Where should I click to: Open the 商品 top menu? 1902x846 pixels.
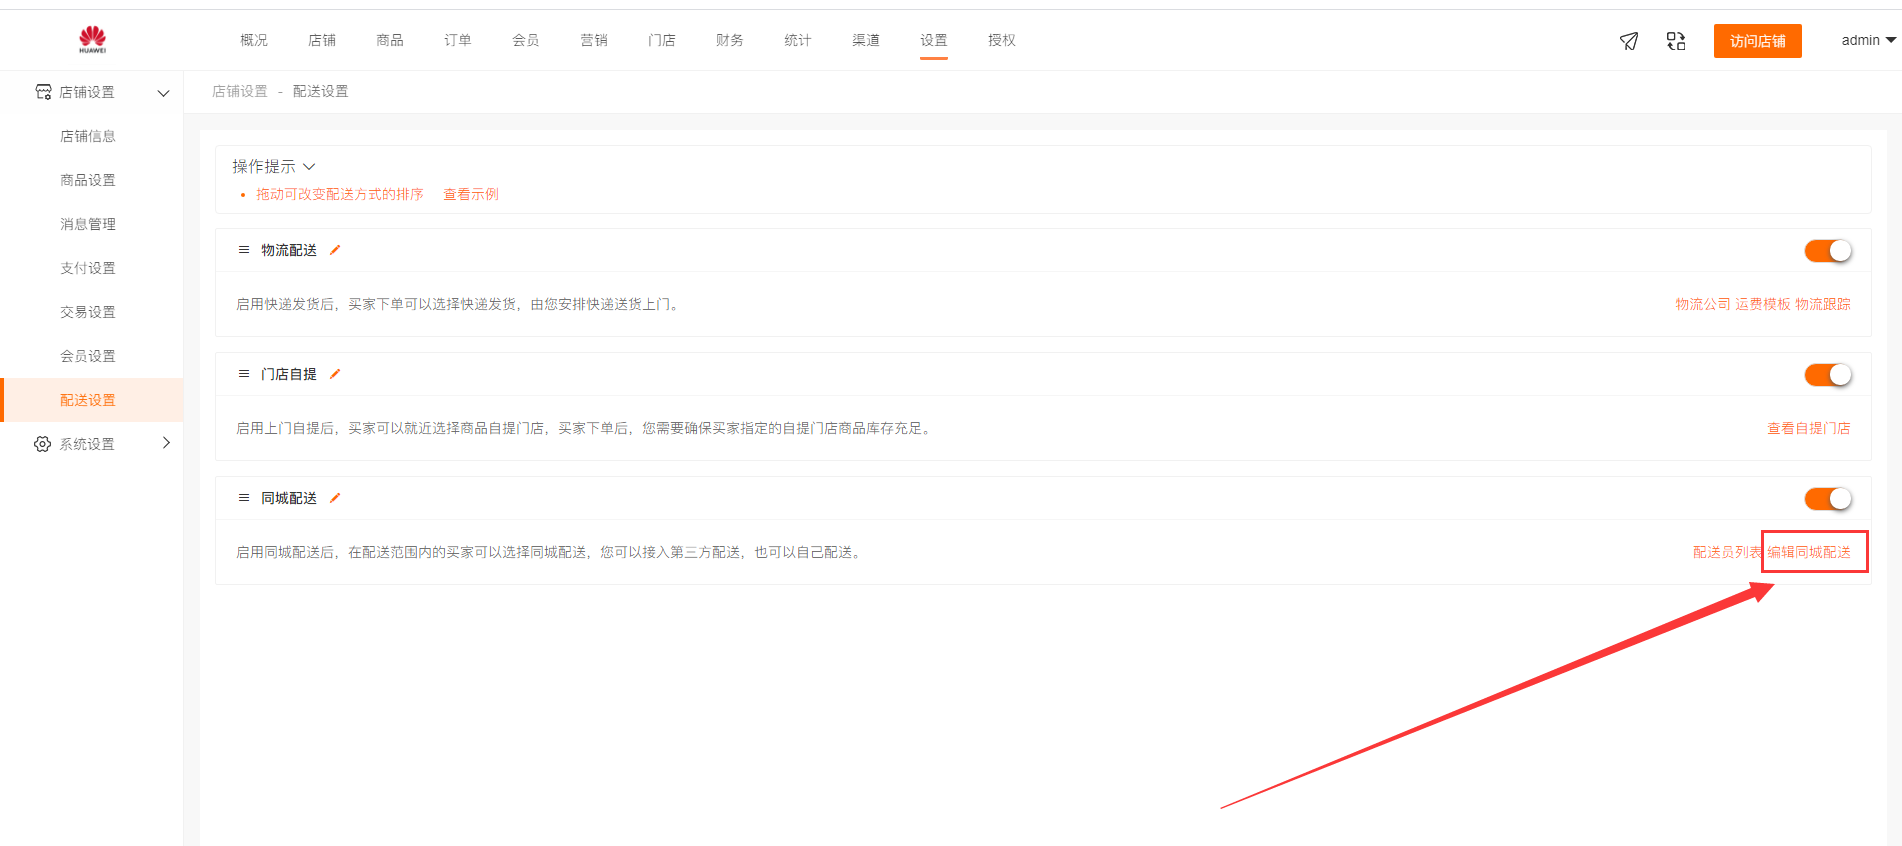390,40
